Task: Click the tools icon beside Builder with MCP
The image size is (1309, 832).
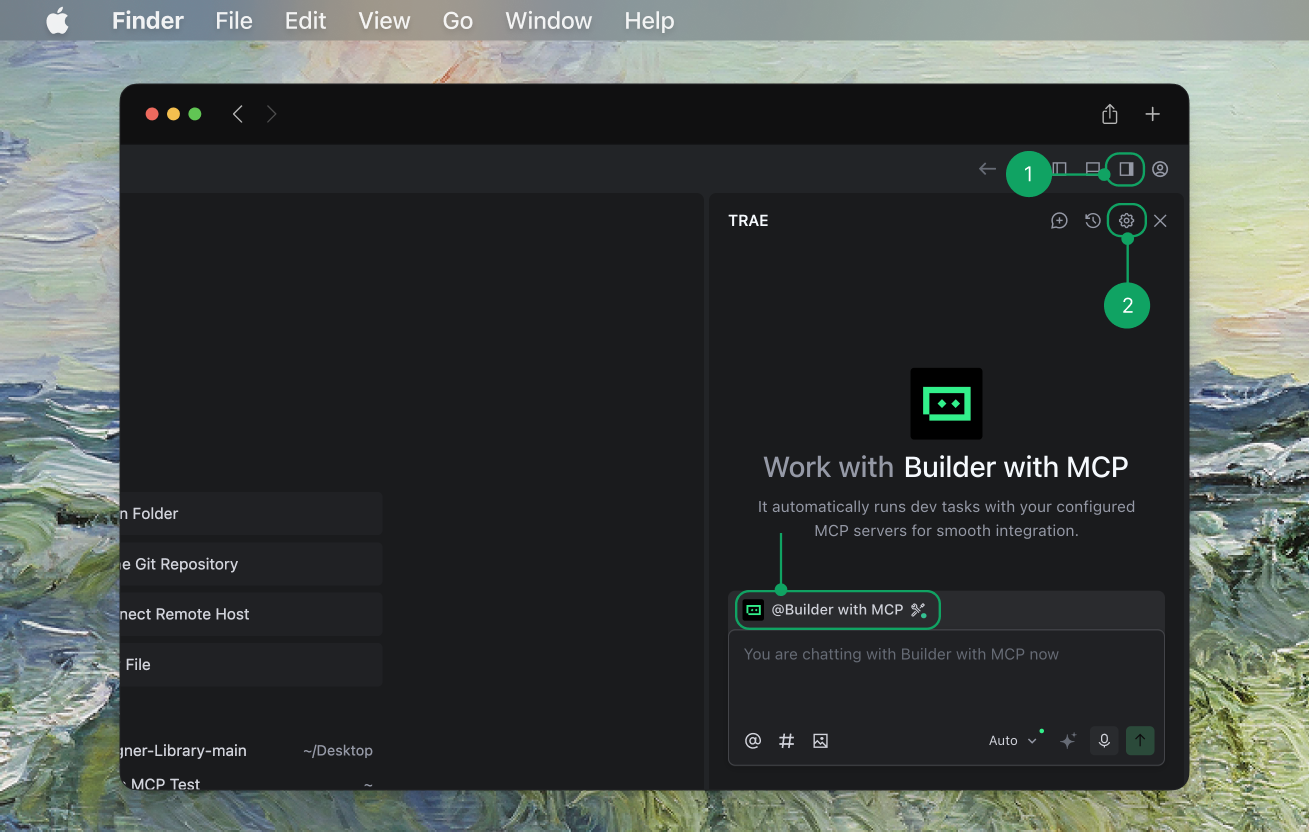Action: pyautogui.click(x=919, y=610)
